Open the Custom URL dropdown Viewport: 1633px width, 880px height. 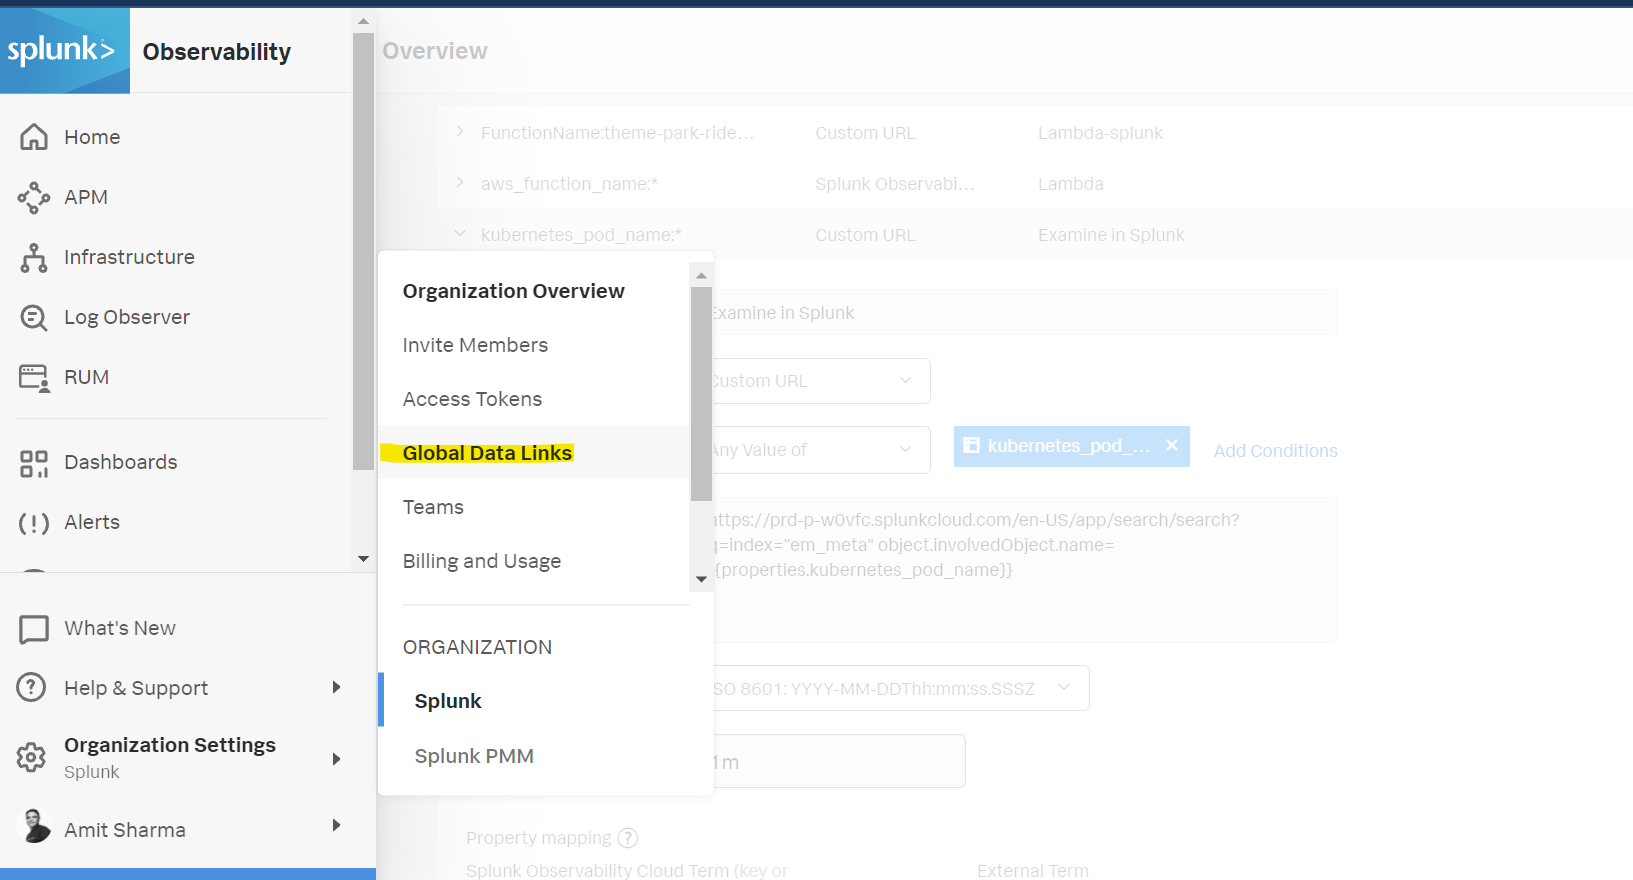pos(821,381)
